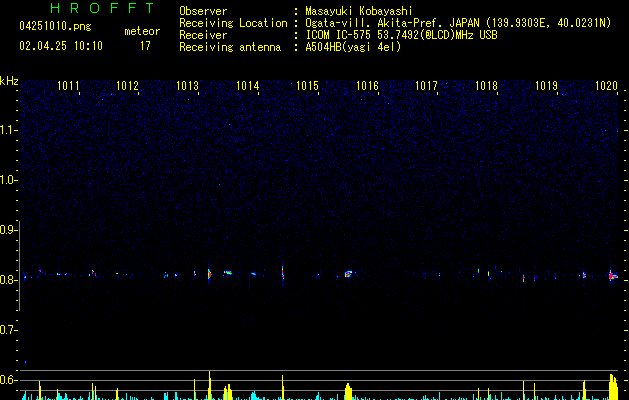Image resolution: width=629 pixels, height=400 pixels.
Task: Select the file name 04251010.png
Action: pos(55,27)
